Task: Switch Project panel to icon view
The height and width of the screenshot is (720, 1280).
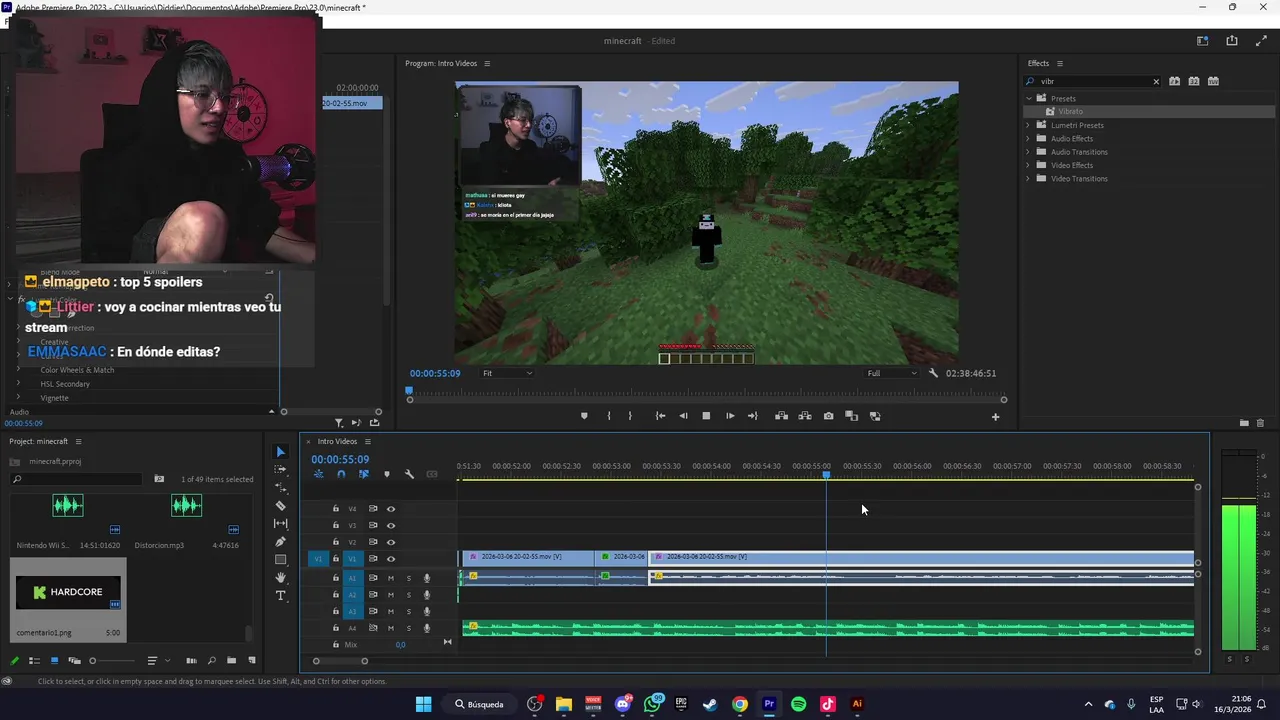Action: (x=54, y=661)
